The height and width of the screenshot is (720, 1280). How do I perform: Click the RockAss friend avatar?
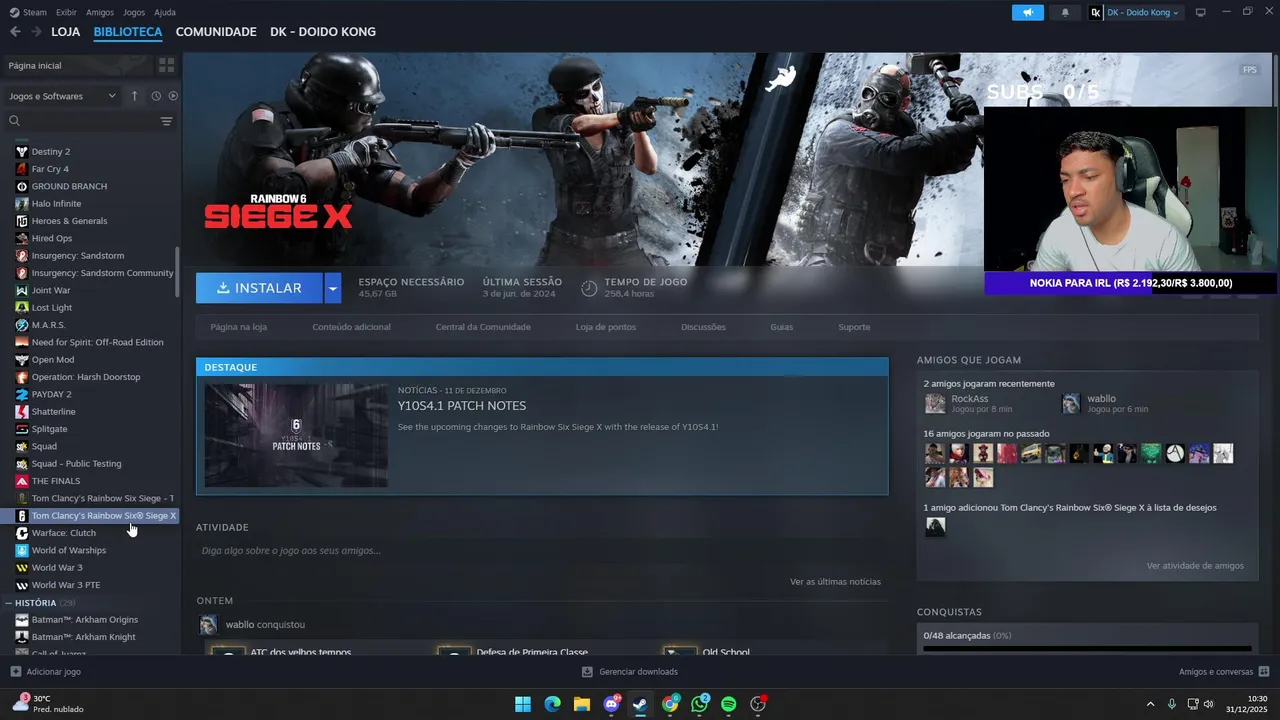[935, 403]
